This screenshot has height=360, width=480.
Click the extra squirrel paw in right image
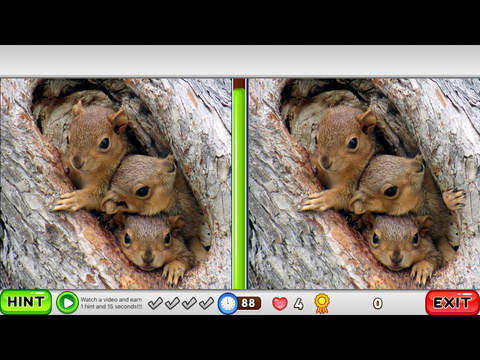tap(453, 198)
